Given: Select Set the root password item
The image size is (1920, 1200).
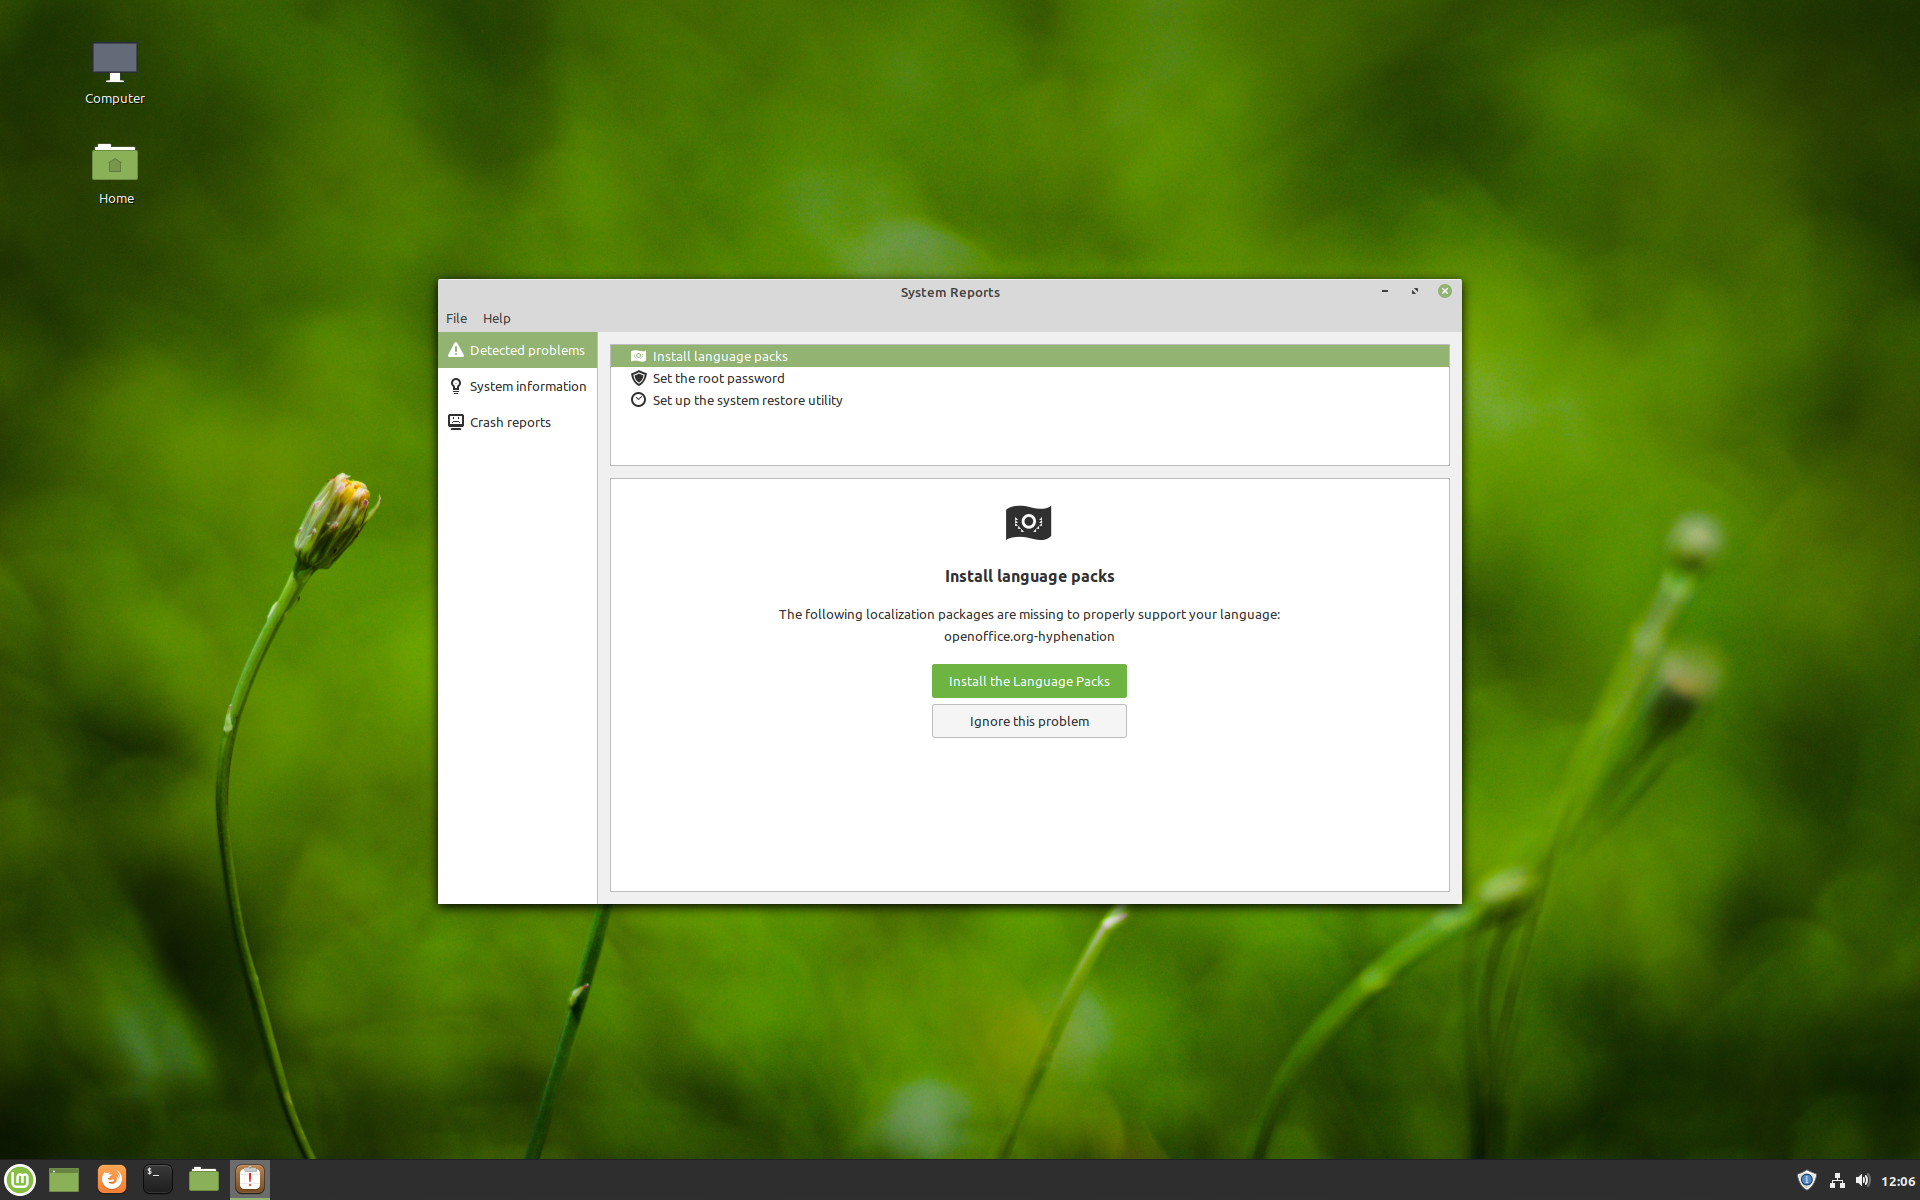Looking at the screenshot, I should tap(718, 378).
